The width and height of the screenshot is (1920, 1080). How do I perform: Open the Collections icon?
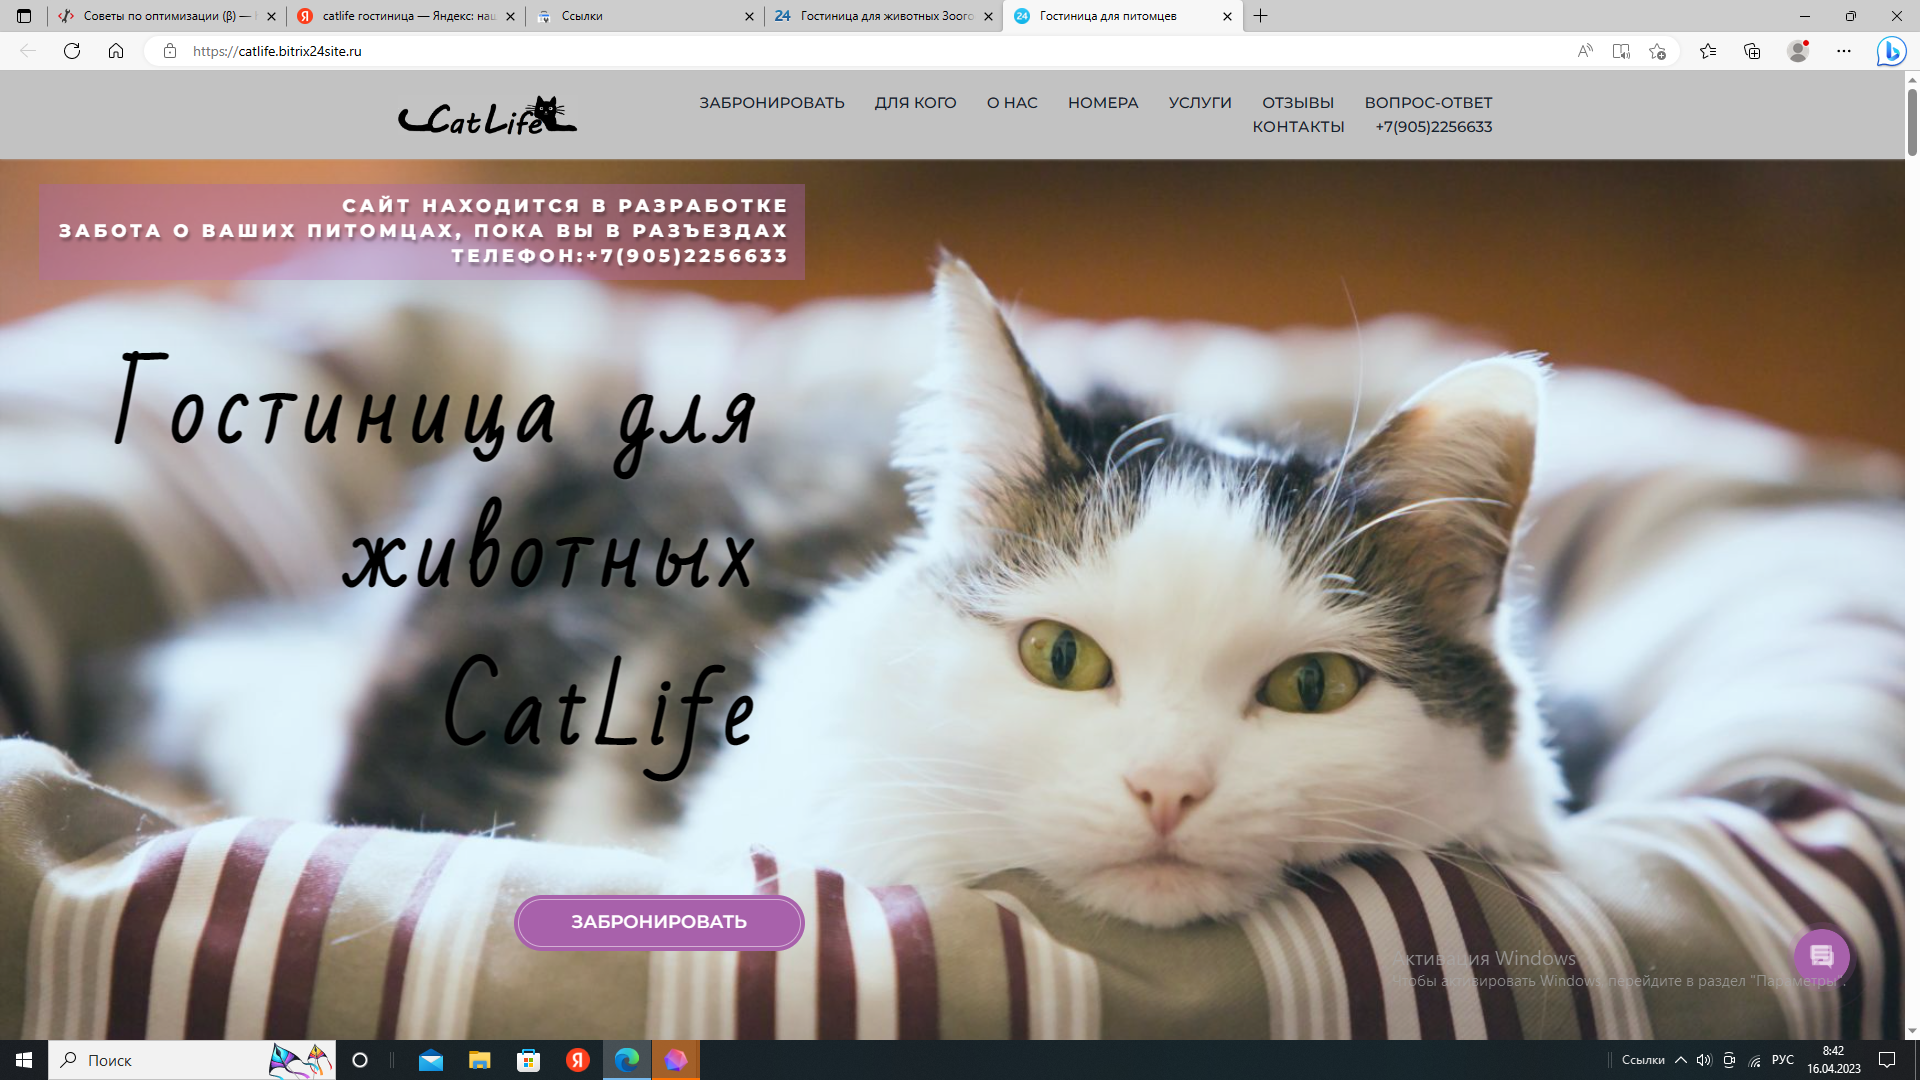pos(1752,51)
